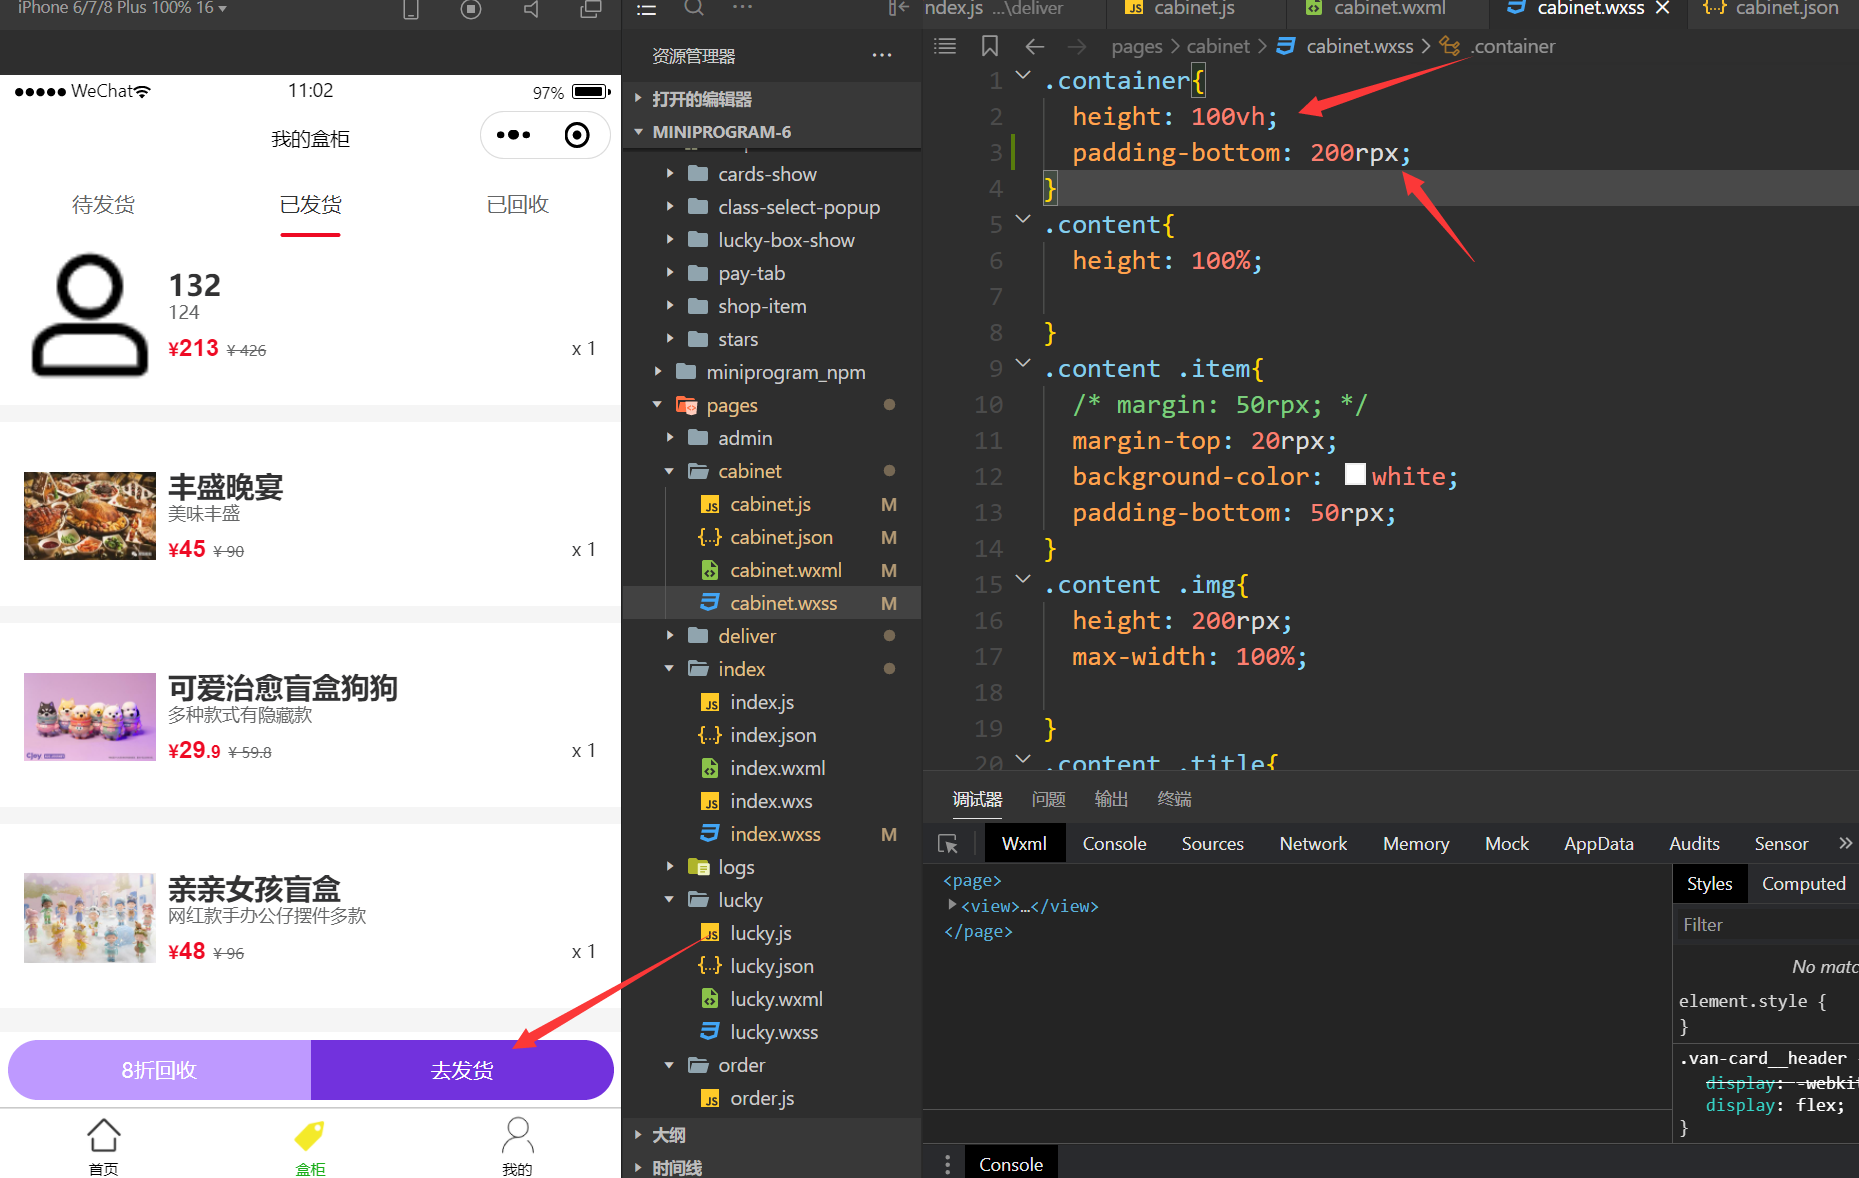Click the search icon above explorer
Screen dimensions: 1859x1178
(x=693, y=8)
